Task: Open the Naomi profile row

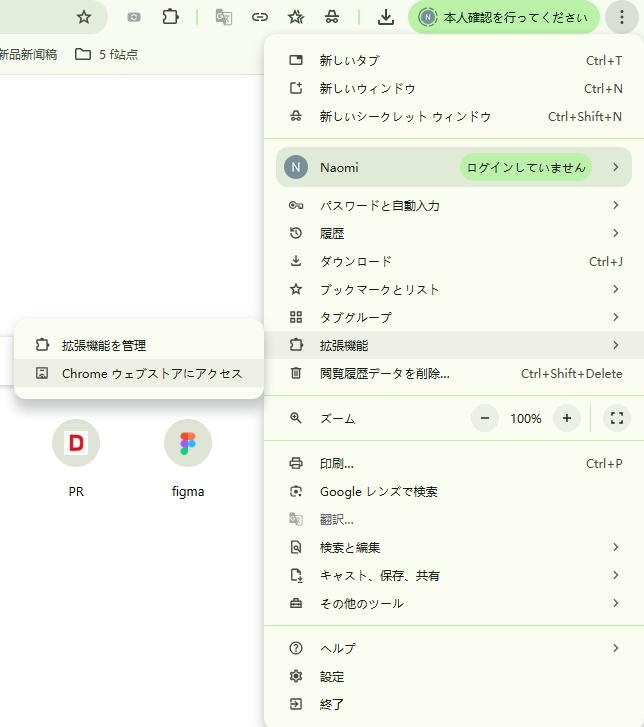Action: (x=453, y=167)
